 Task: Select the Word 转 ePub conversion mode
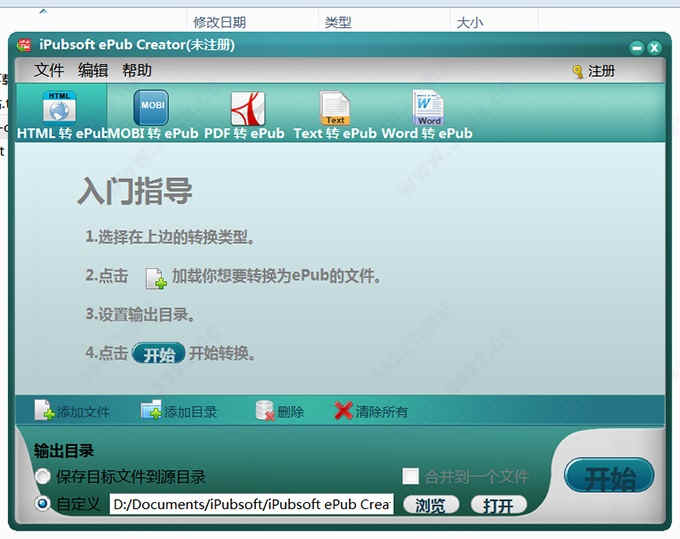(x=428, y=114)
